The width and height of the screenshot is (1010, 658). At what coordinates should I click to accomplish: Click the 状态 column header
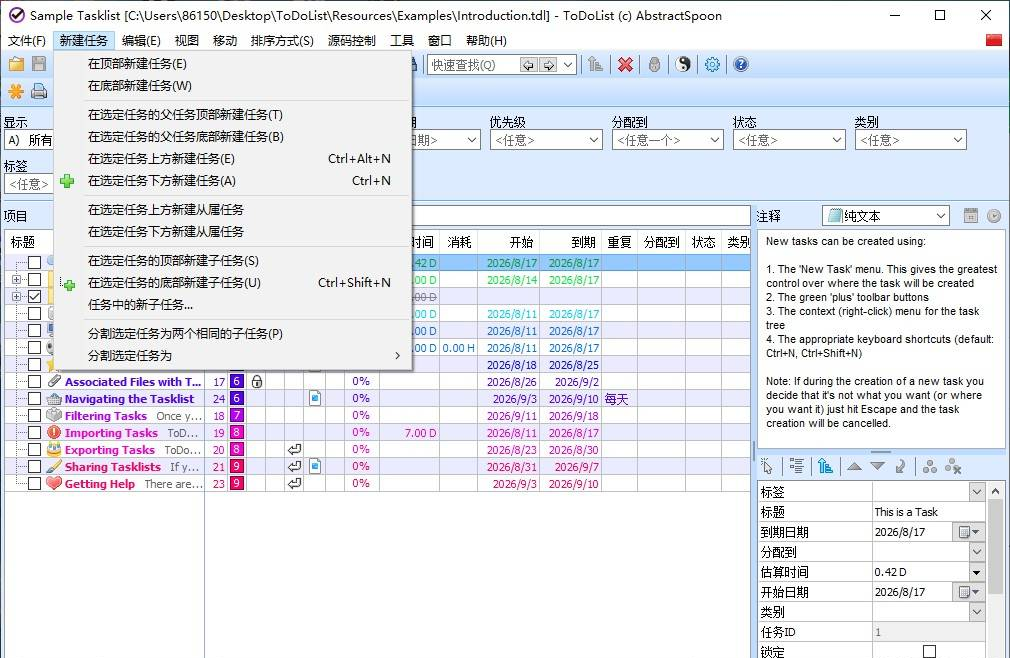pos(703,242)
